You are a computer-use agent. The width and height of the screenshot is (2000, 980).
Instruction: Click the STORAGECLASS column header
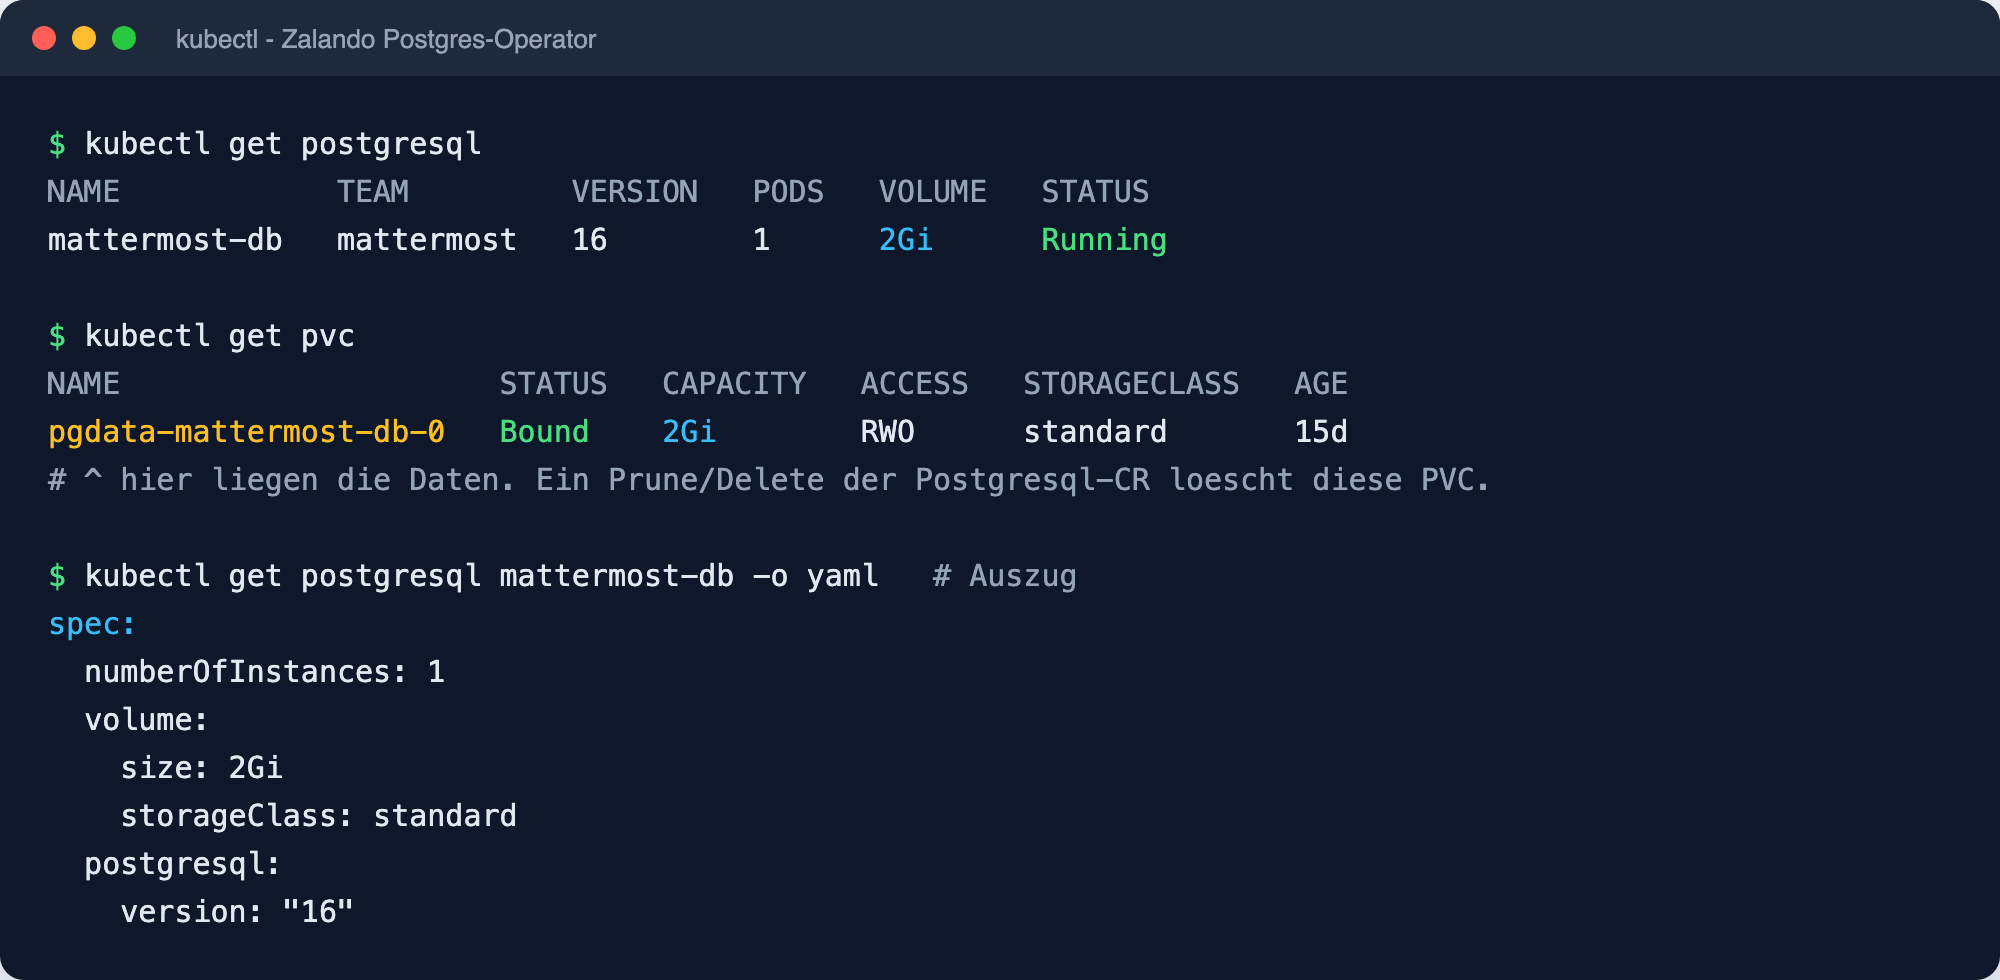point(1131,384)
